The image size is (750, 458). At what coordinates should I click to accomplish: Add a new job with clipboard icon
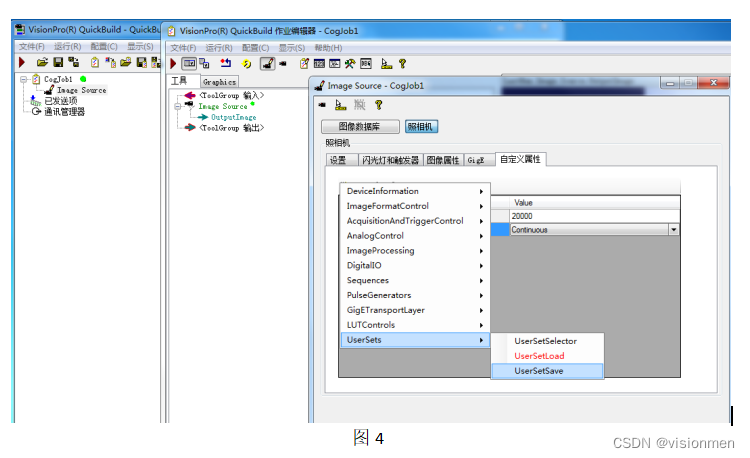tap(95, 62)
